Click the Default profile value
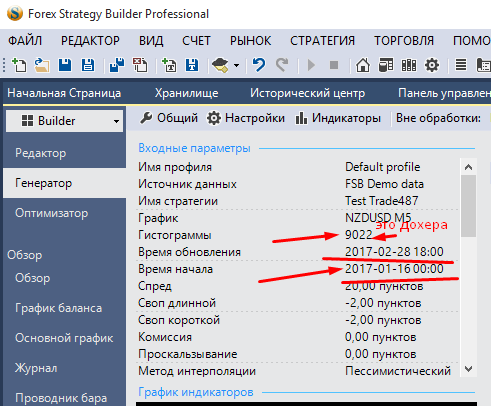Image resolution: width=491 pixels, height=406 pixels. coord(382,167)
